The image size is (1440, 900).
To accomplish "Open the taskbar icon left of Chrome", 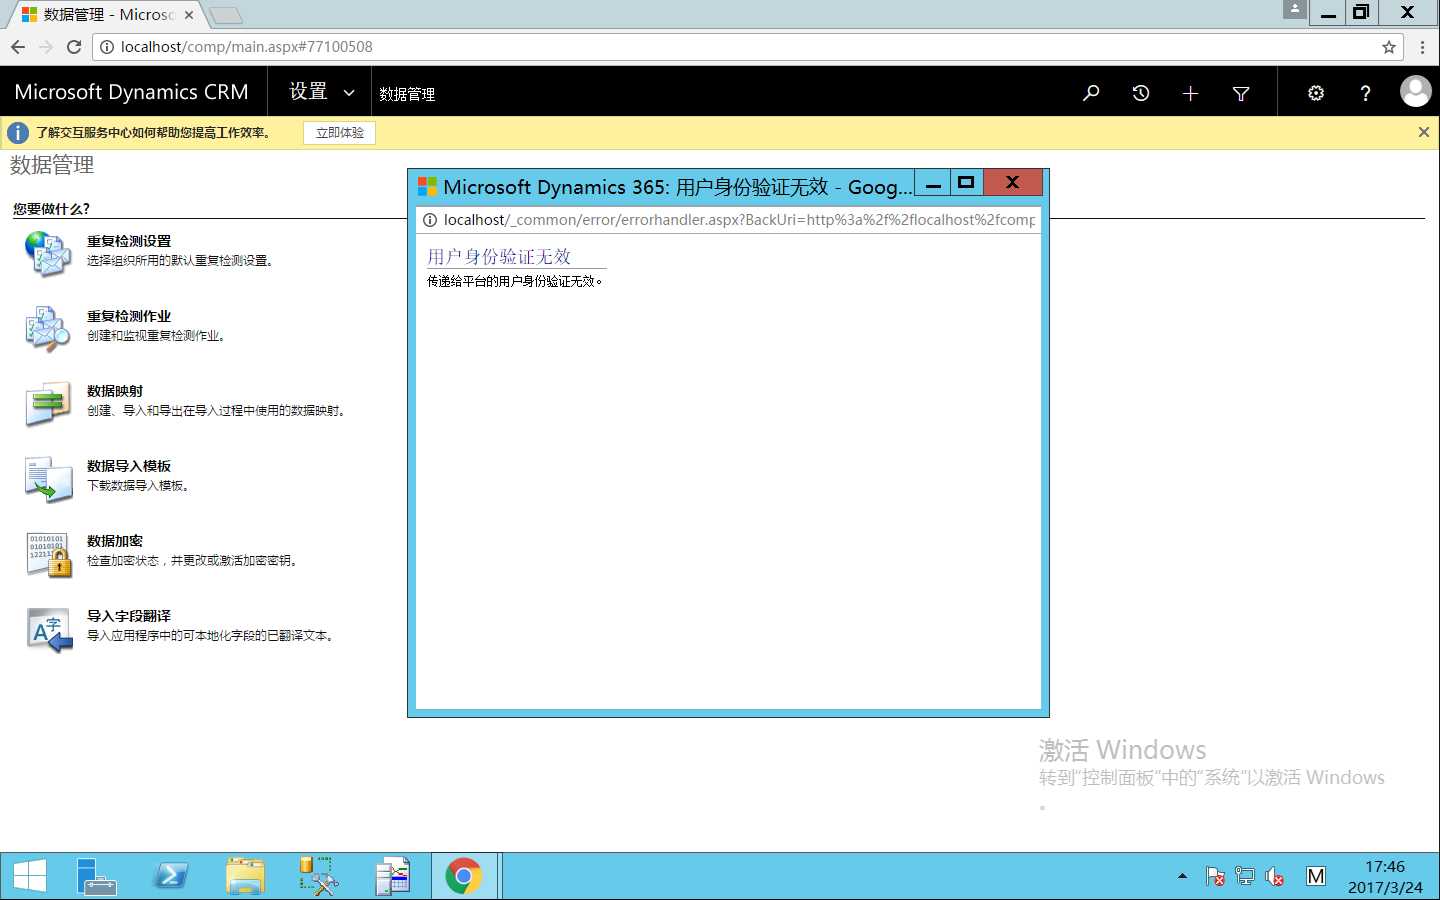I will pyautogui.click(x=393, y=876).
